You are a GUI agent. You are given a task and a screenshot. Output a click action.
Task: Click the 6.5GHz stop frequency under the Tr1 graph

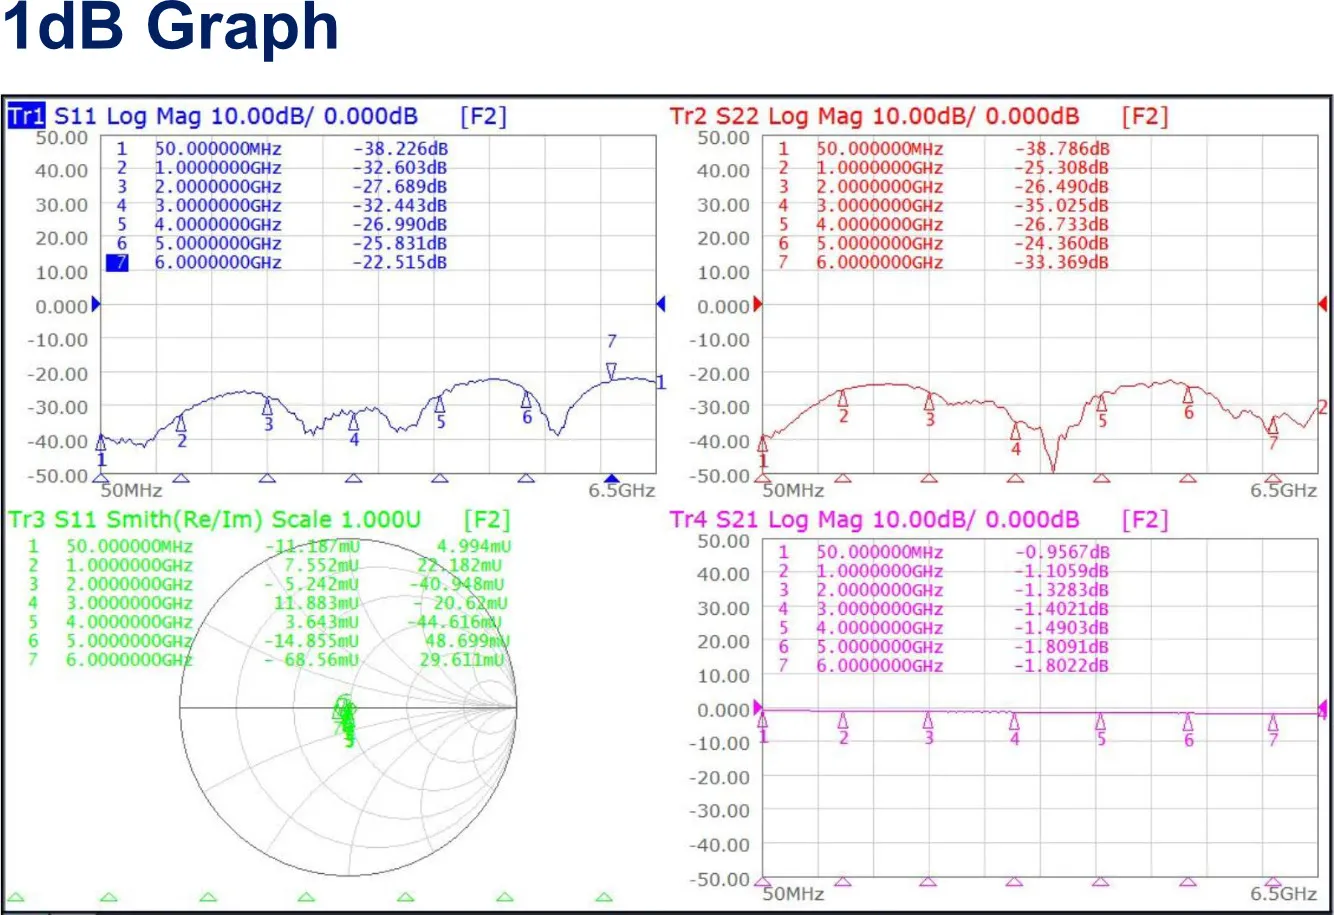(x=622, y=491)
